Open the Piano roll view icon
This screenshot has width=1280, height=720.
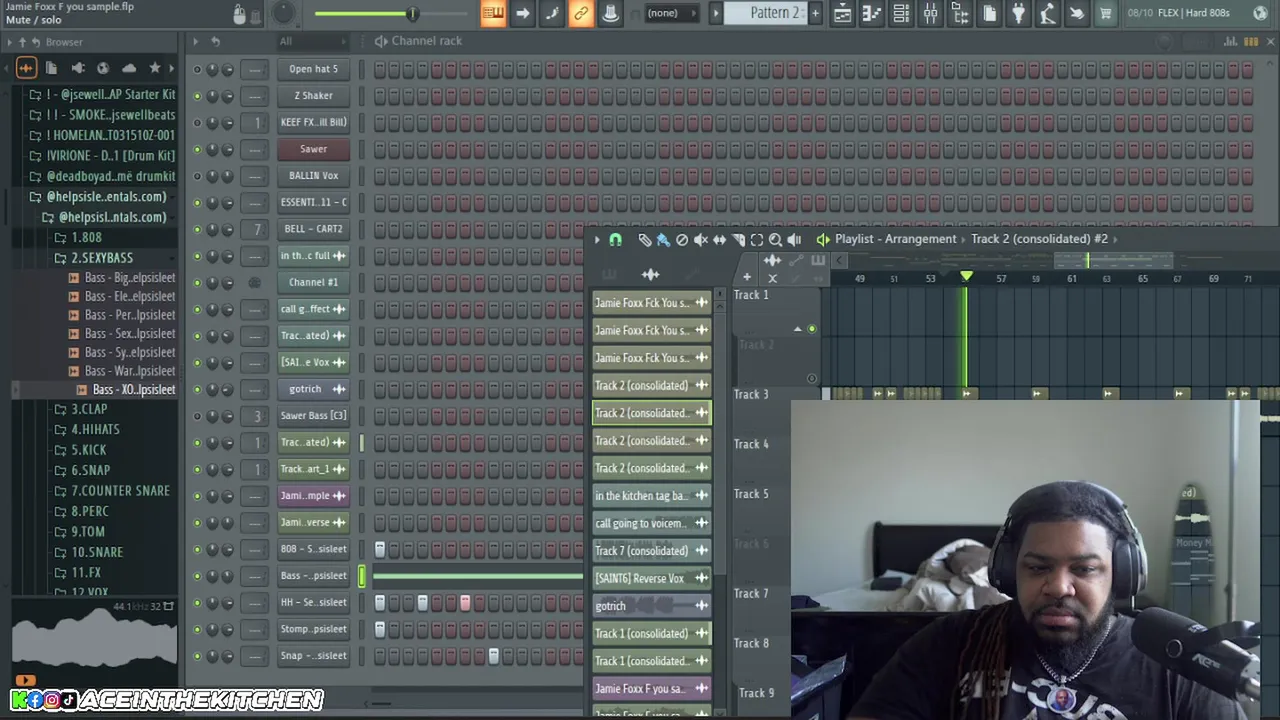click(x=871, y=13)
